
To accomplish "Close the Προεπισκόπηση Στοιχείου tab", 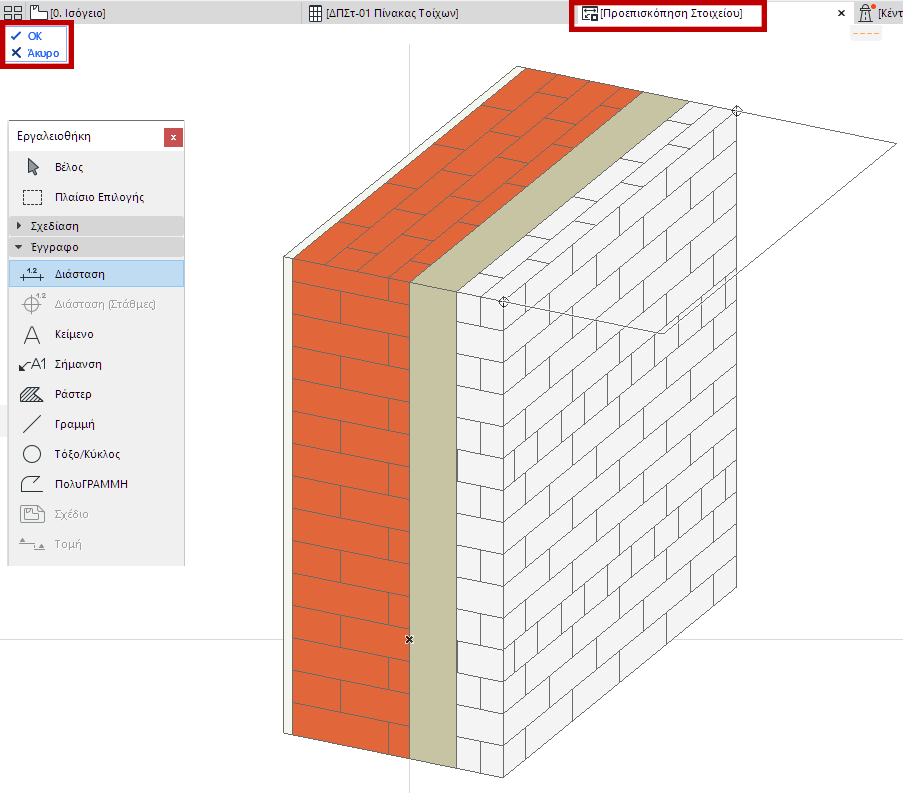I will pos(841,13).
